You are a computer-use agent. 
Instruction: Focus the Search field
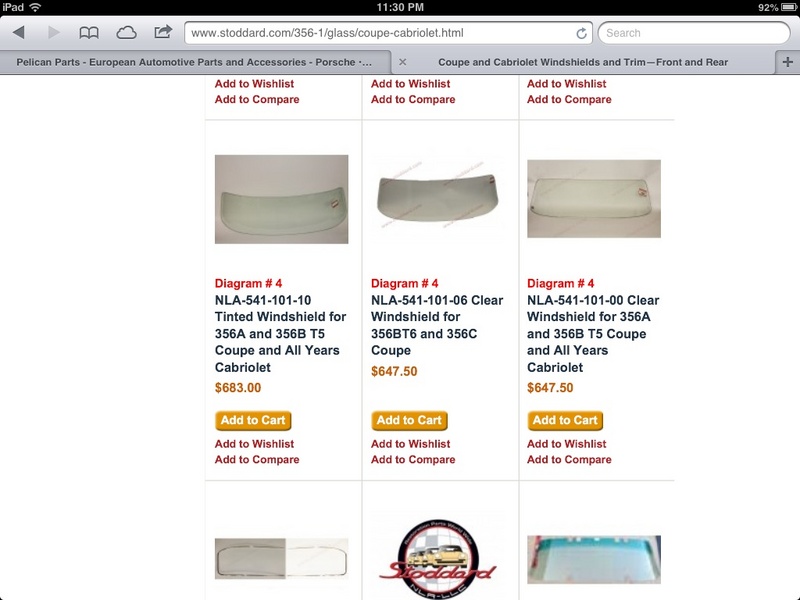pos(694,33)
